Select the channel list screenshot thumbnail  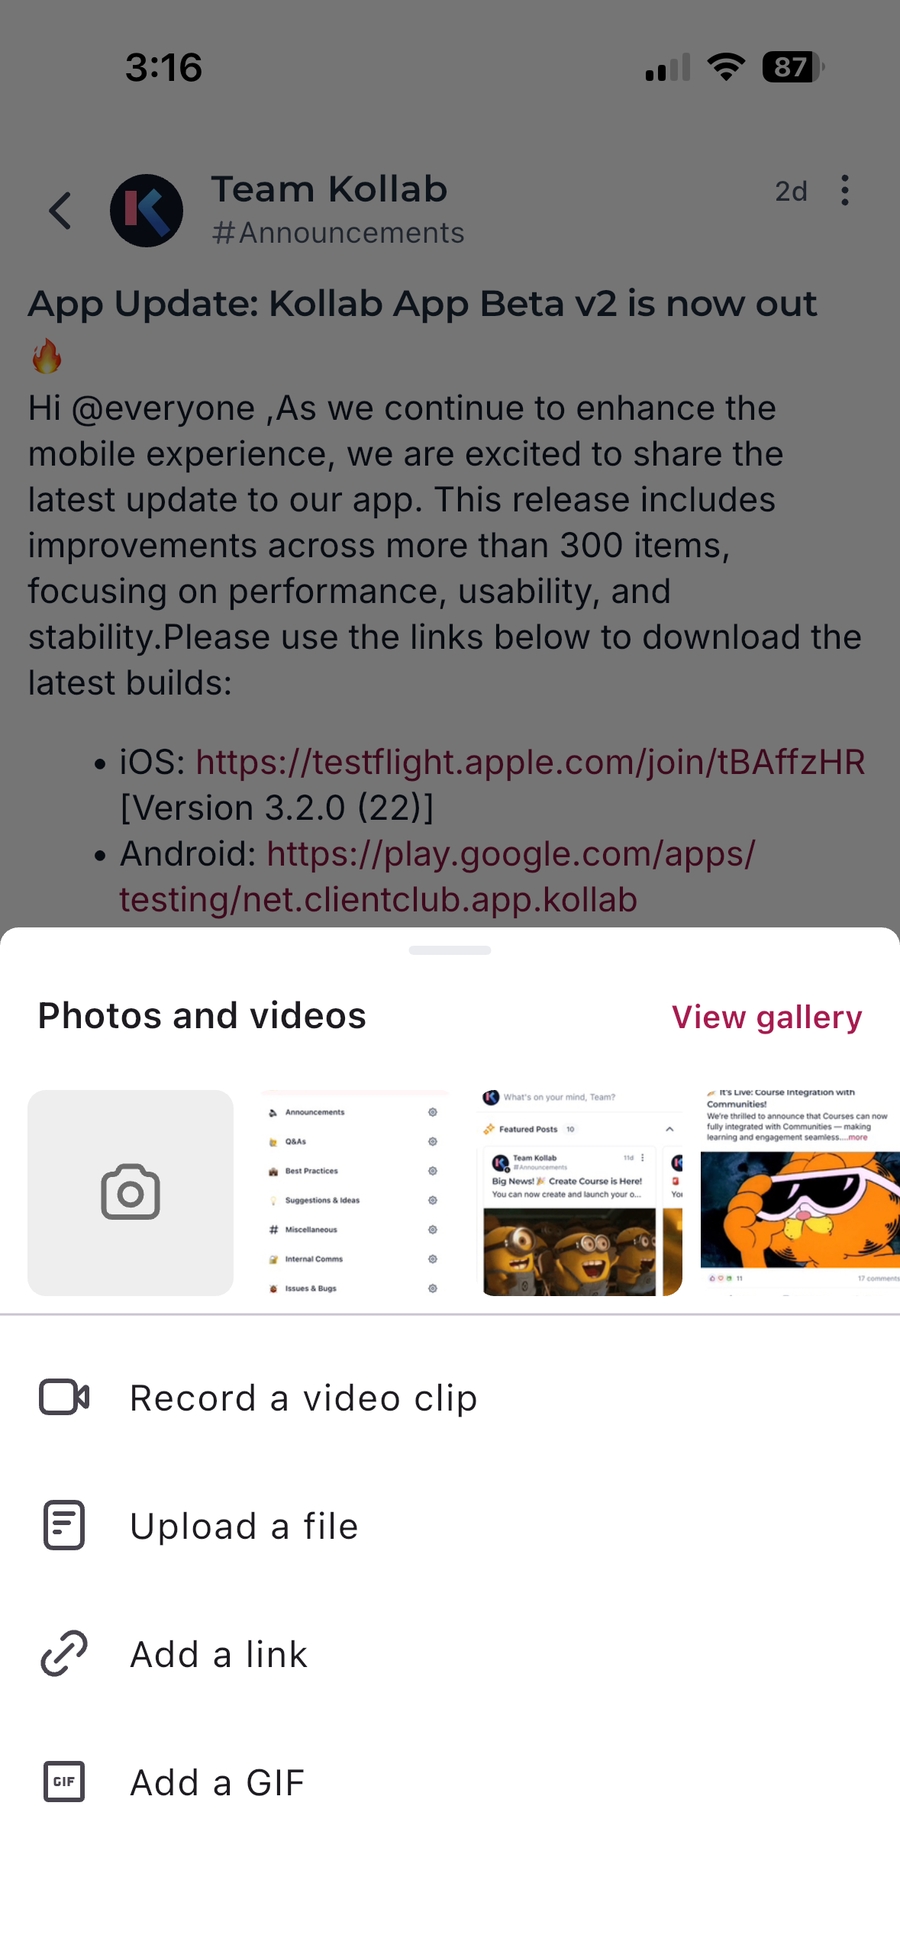(x=353, y=1192)
